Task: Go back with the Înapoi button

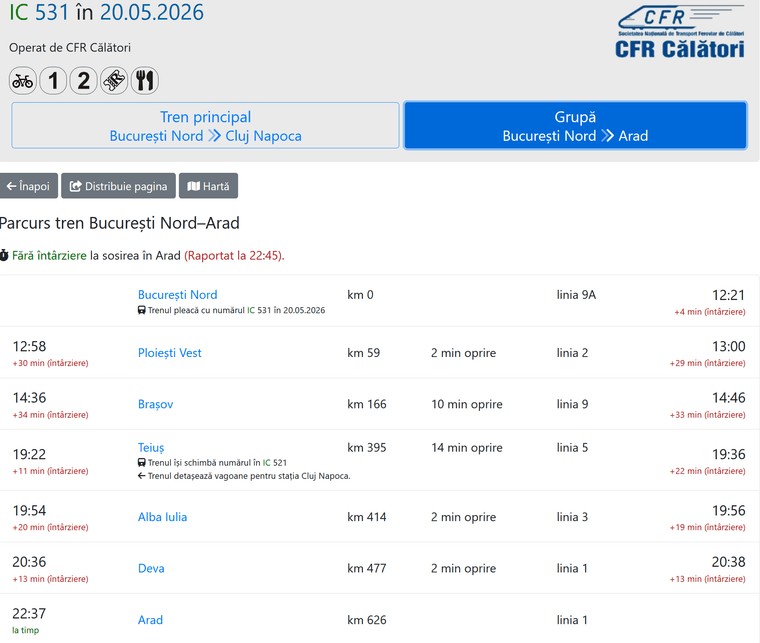Action: (x=29, y=186)
